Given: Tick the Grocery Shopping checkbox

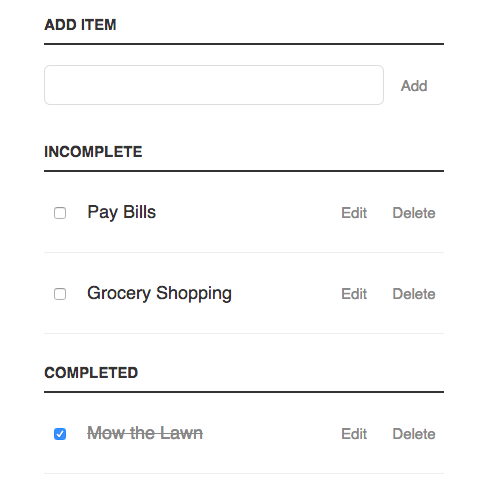Looking at the screenshot, I should [x=60, y=294].
